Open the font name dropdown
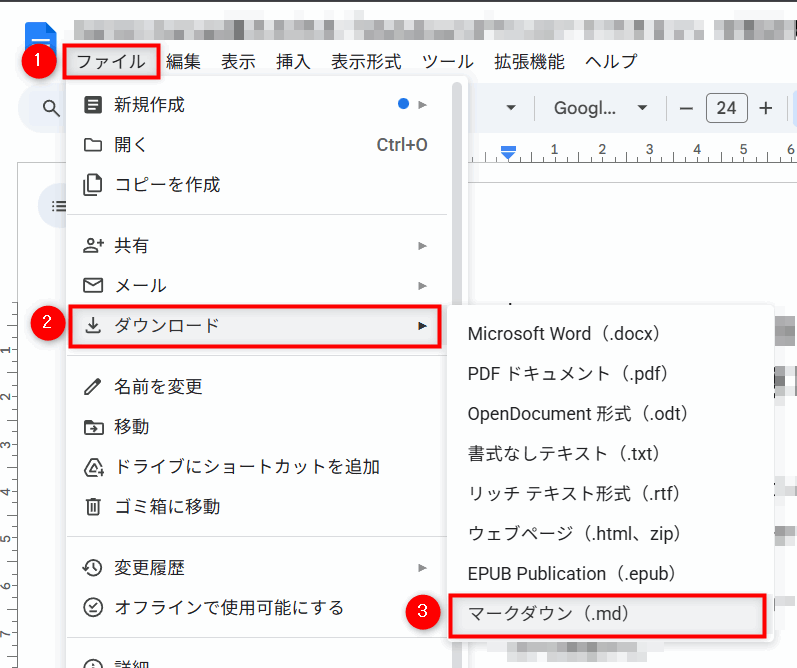This screenshot has height=668, width=797. click(x=600, y=108)
